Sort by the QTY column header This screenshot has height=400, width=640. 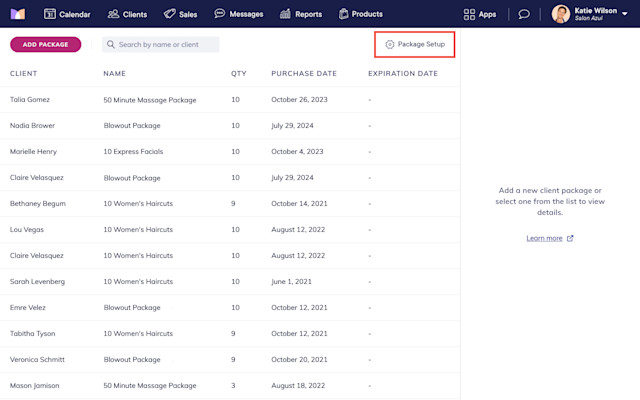click(239, 73)
